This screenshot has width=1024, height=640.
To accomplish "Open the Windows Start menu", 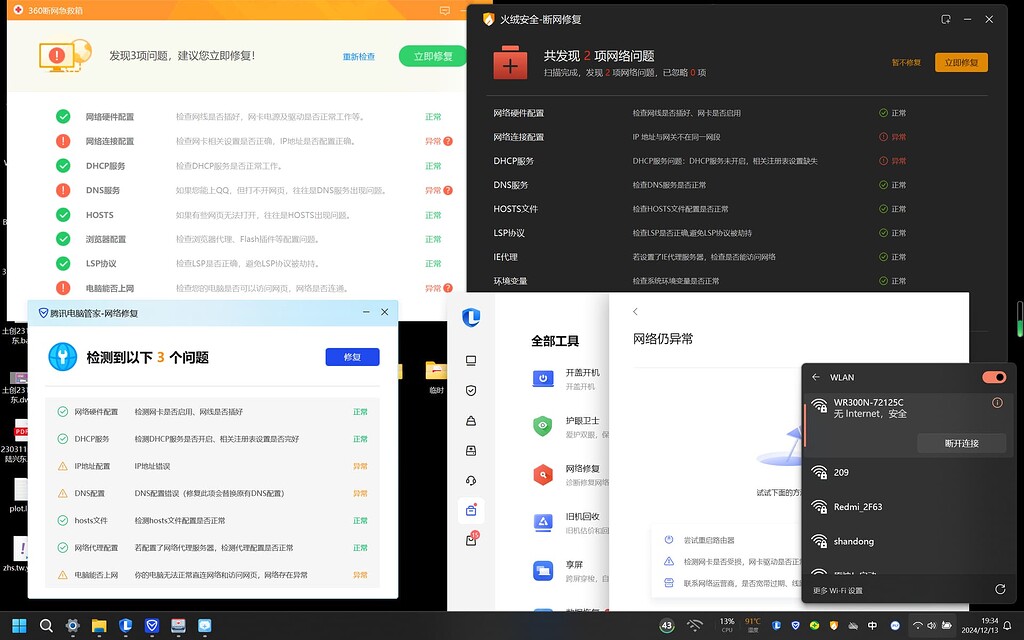I will tap(19, 626).
